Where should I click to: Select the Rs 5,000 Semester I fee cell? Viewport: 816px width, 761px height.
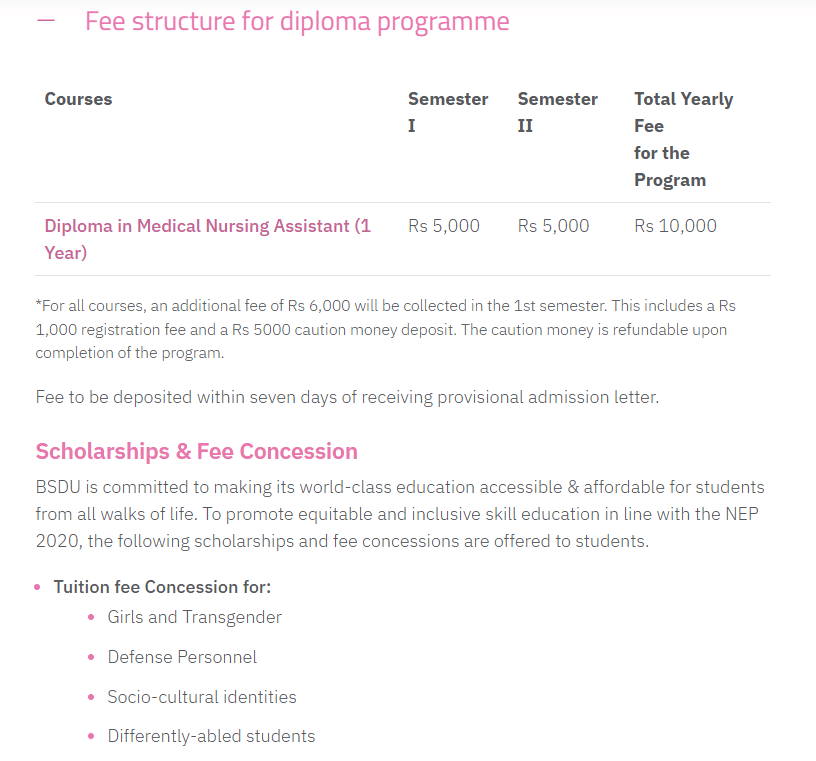pos(444,226)
